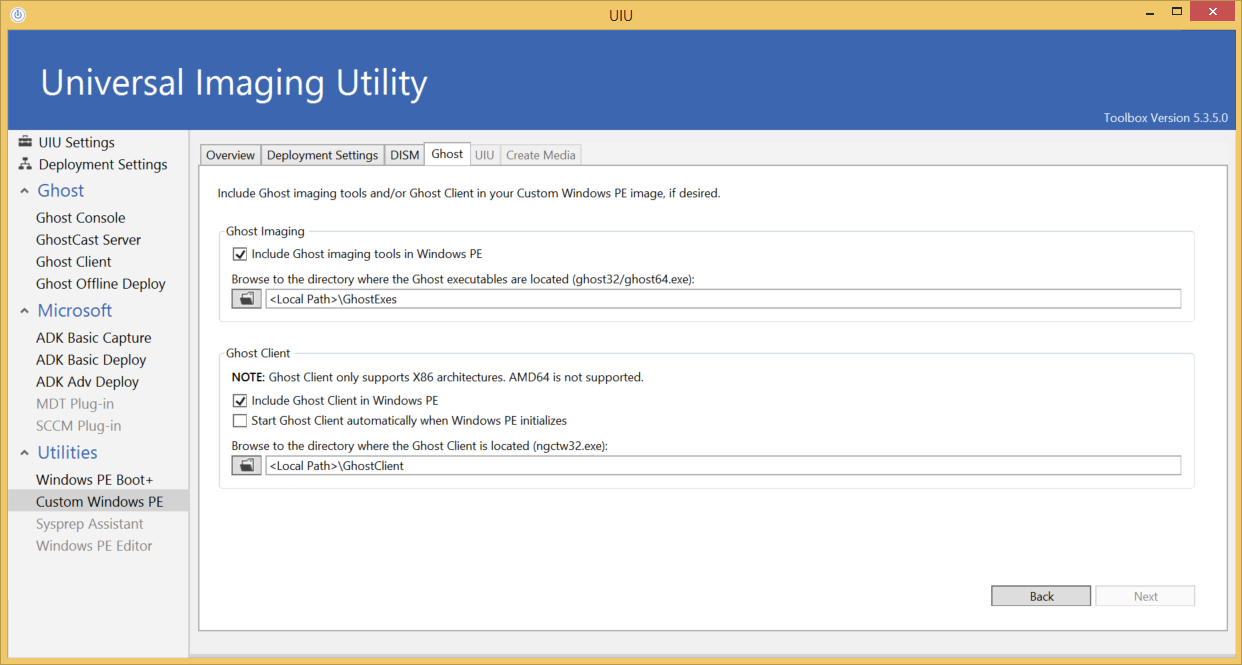Viewport: 1242px width, 665px height.
Task: Open Ghost Client sidebar item
Action: (74, 261)
